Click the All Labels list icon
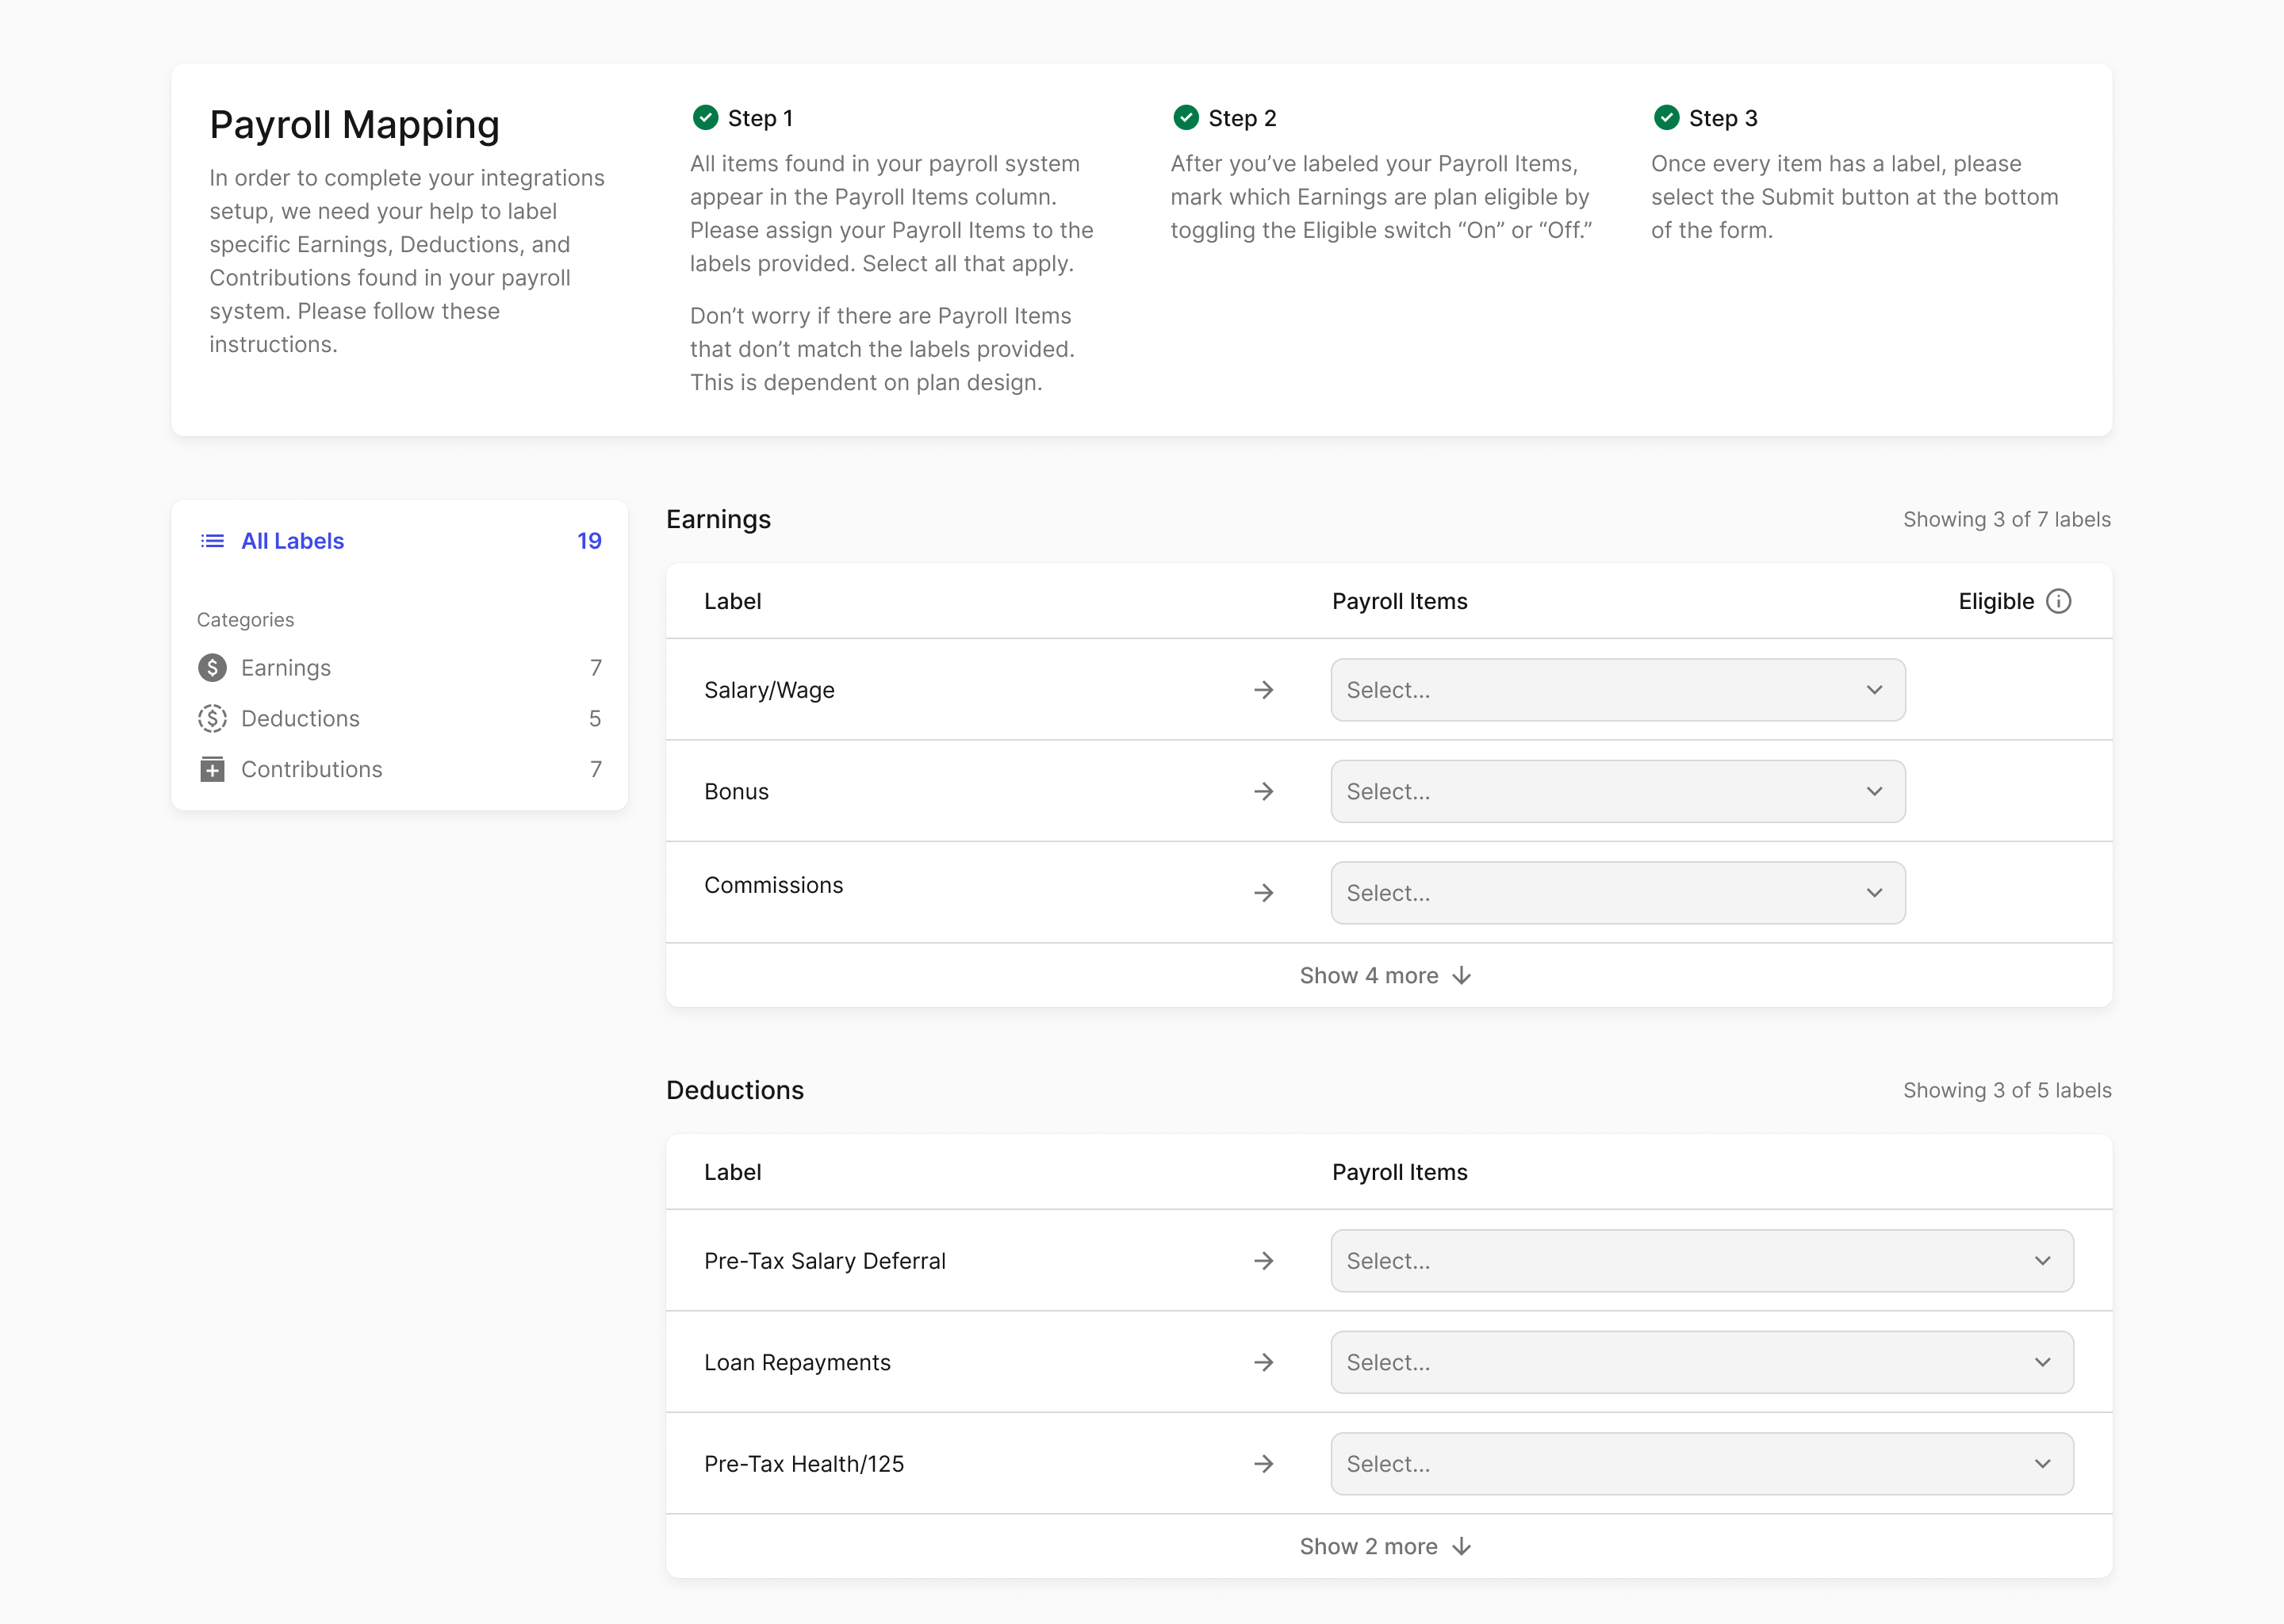 [212, 541]
